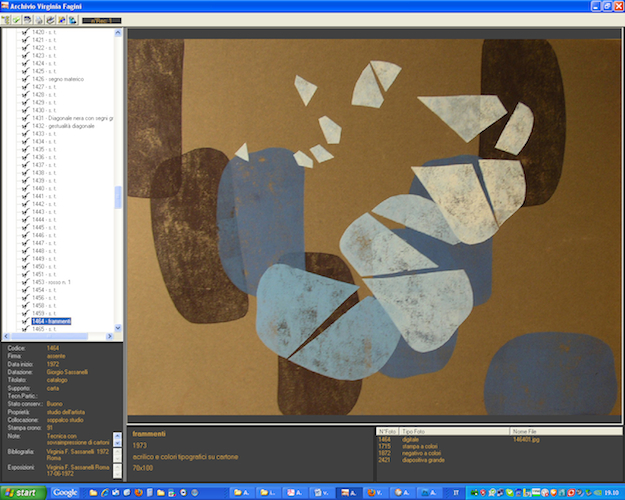Click the dimensions text 70x100

143,468
